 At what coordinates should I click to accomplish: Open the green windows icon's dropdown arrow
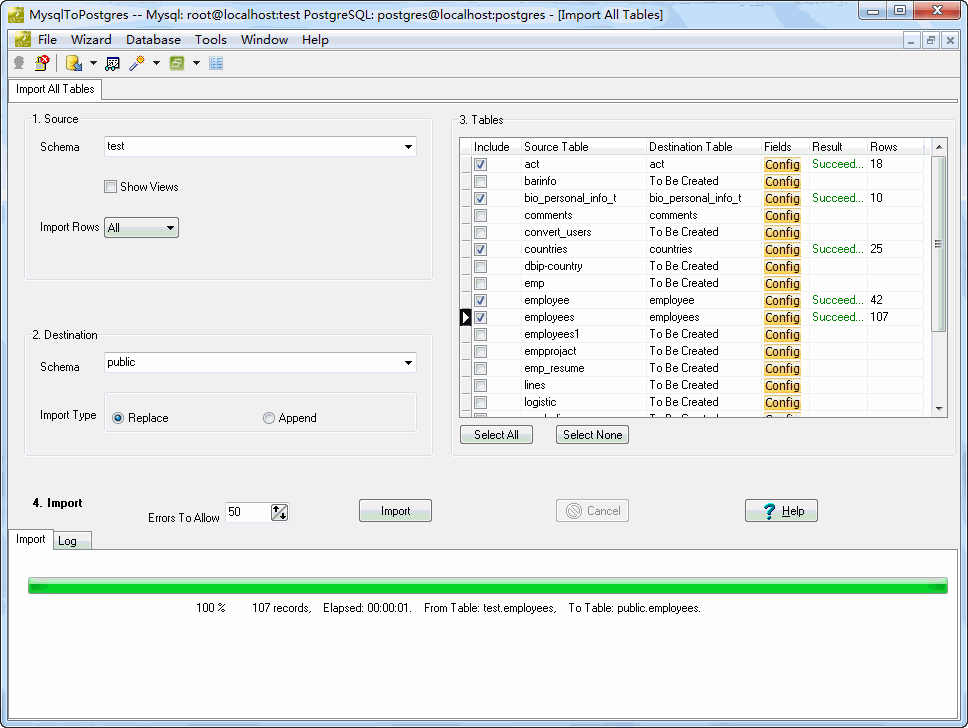coord(196,63)
